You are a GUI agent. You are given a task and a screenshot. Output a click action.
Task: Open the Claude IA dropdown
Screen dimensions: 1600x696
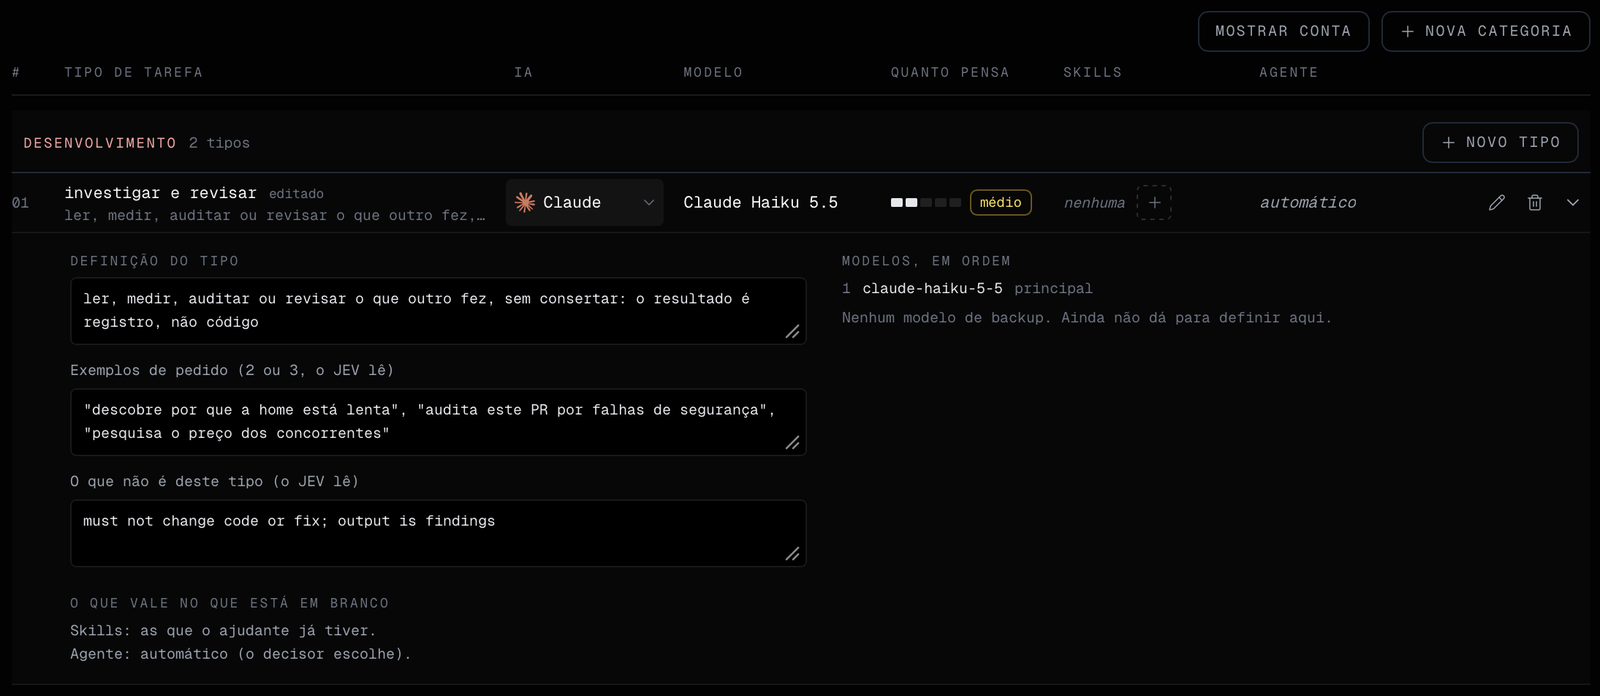[x=585, y=202]
